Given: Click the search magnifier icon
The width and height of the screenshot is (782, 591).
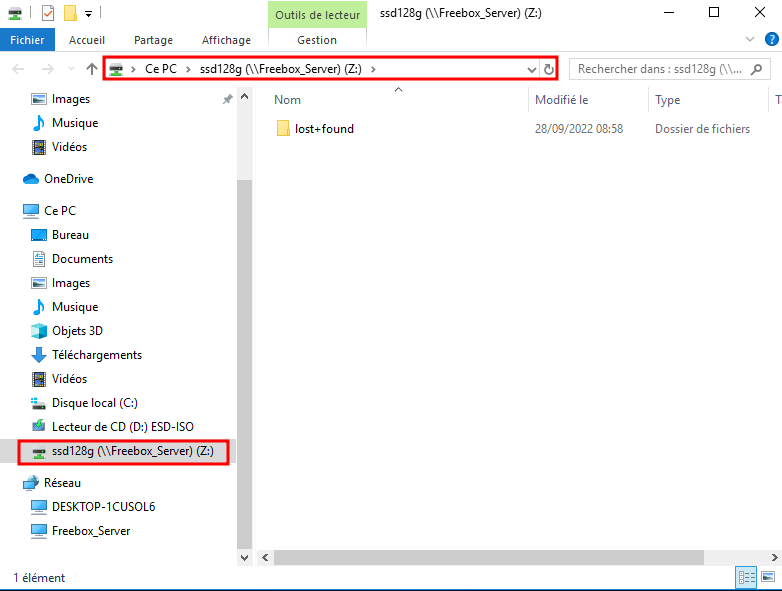Looking at the screenshot, I should (x=756, y=69).
